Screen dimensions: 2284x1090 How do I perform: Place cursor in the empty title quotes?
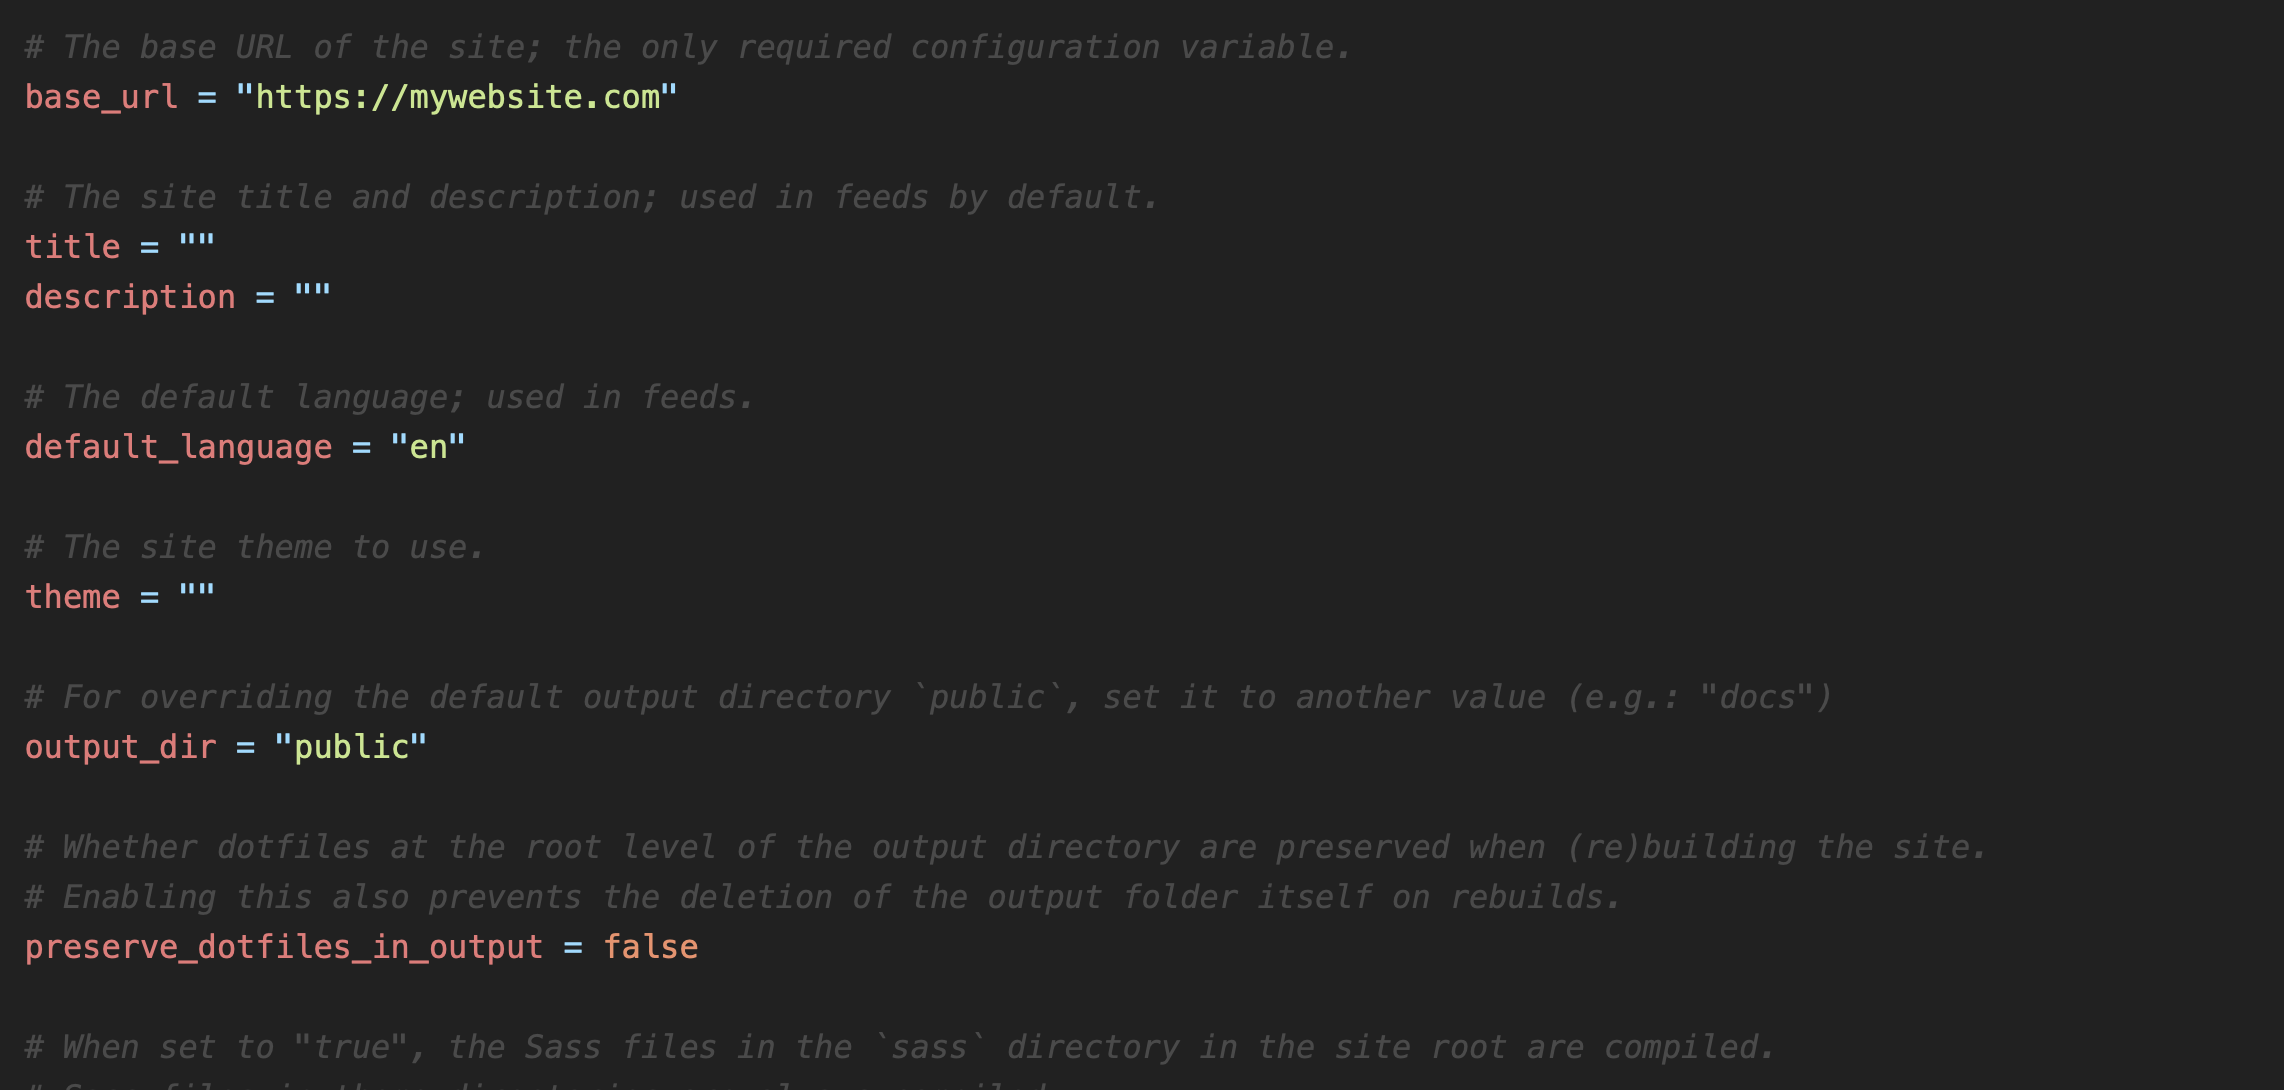pos(197,245)
